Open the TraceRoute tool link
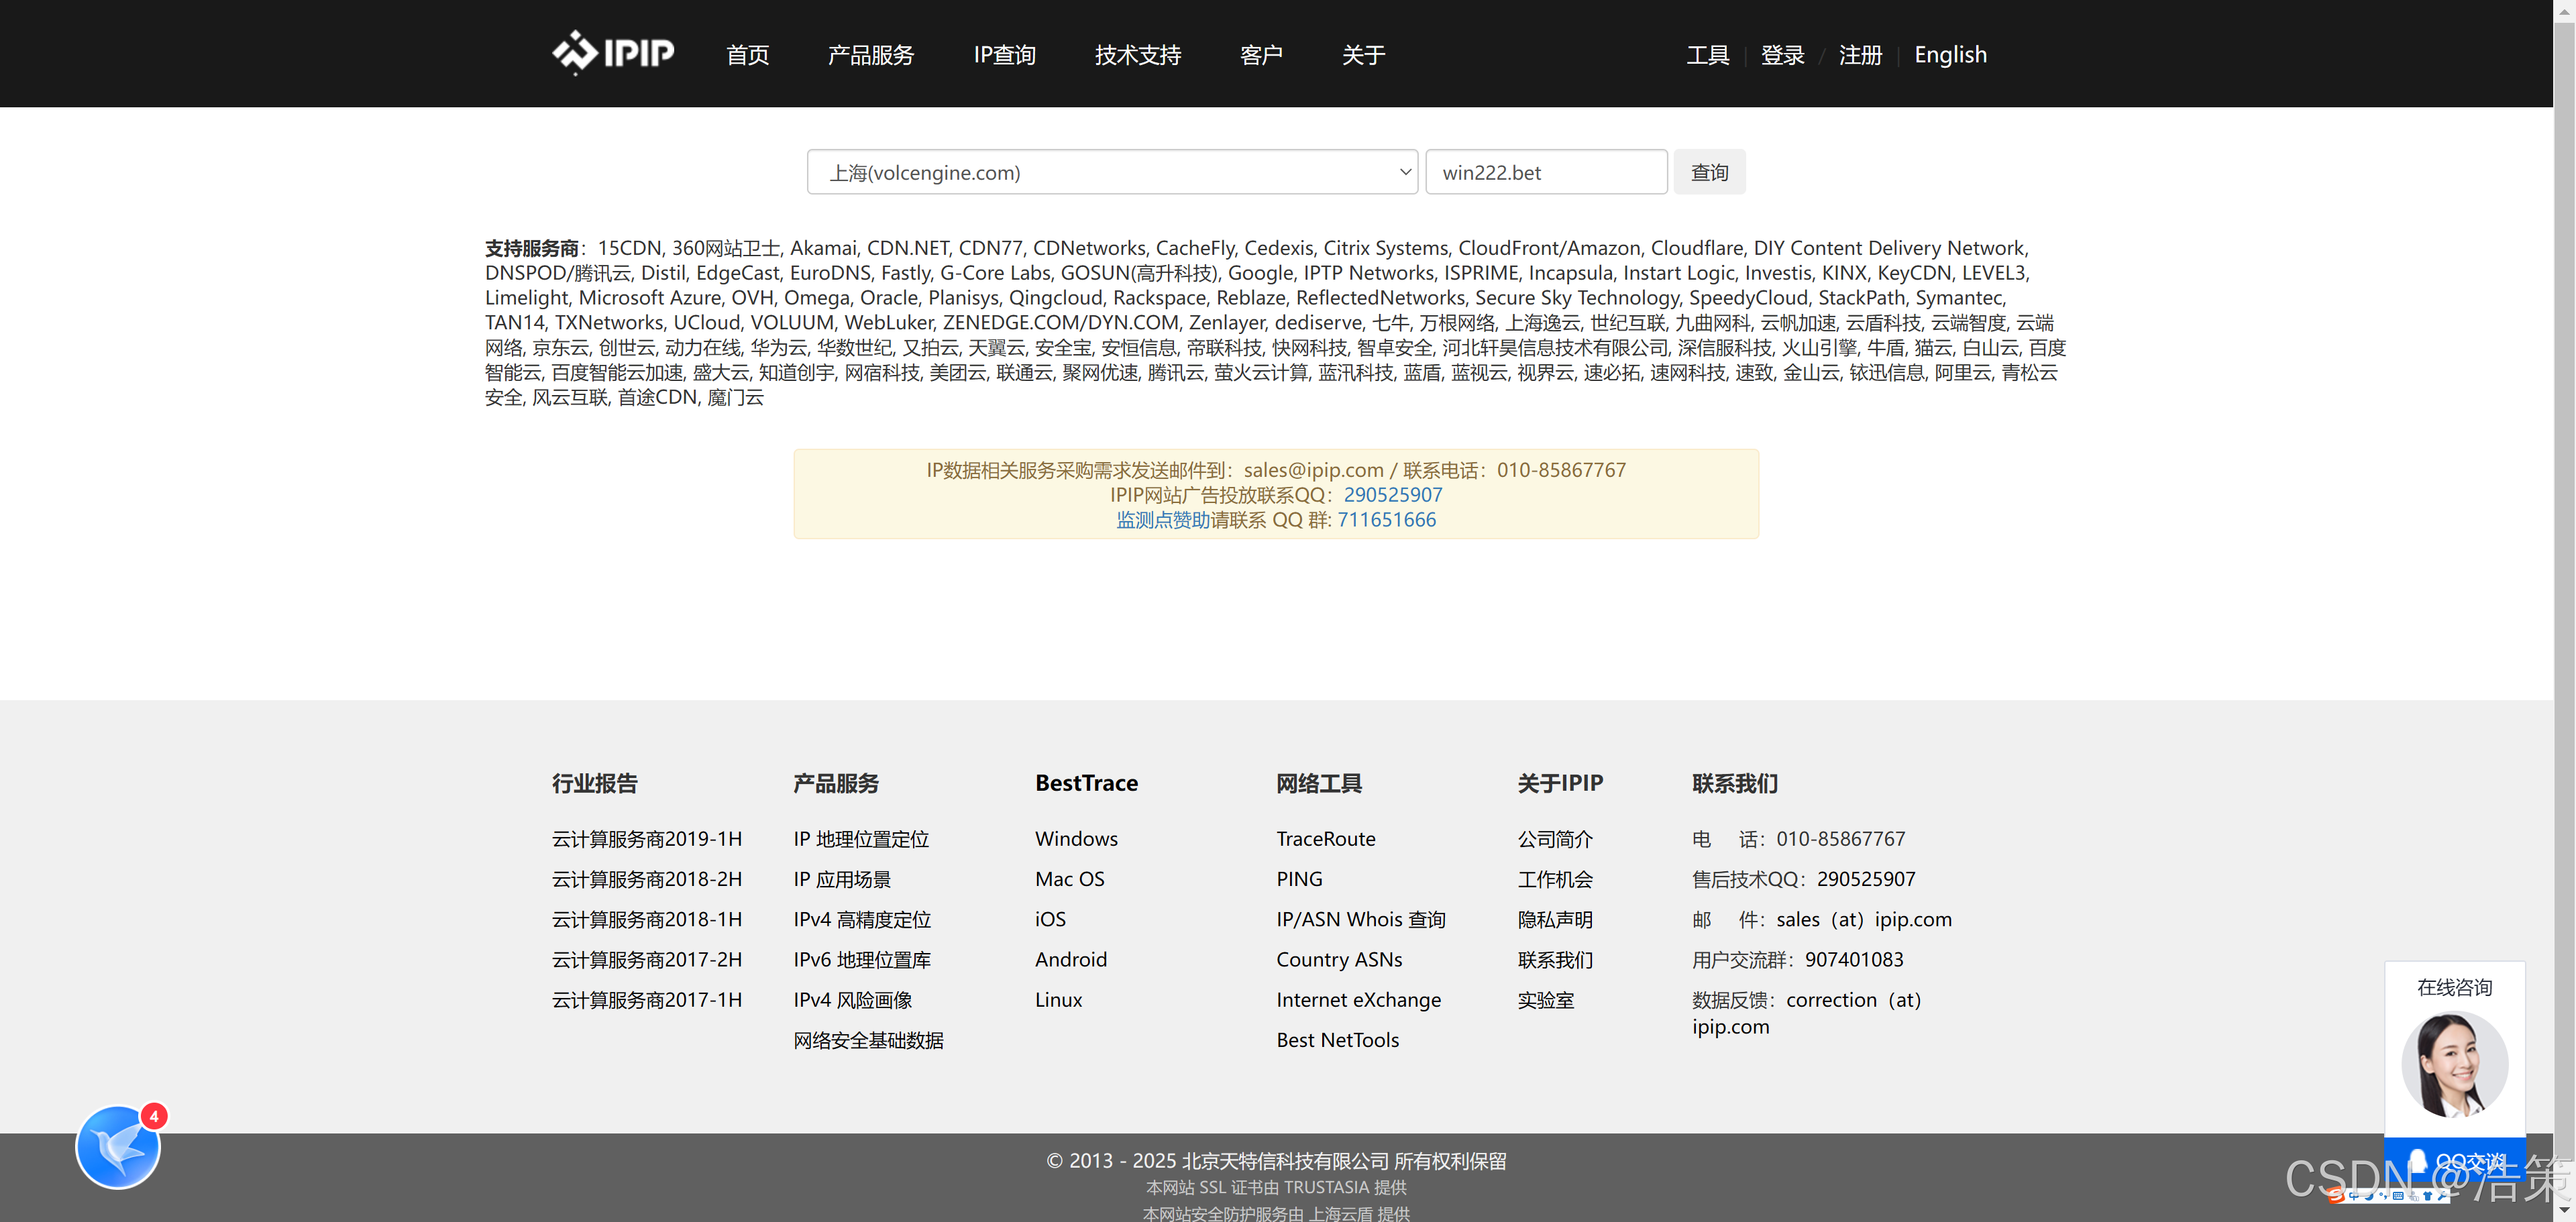Screen dimensions: 2576x1222 click(1326, 839)
